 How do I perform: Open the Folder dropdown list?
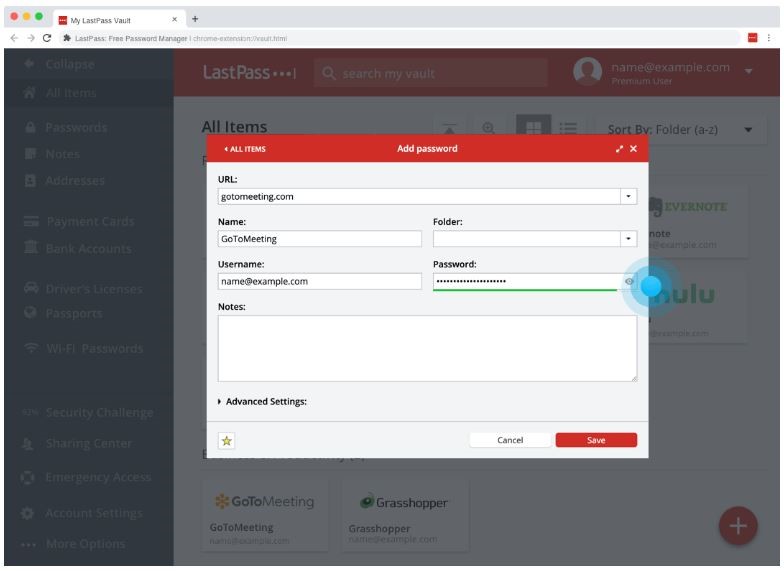(x=629, y=239)
